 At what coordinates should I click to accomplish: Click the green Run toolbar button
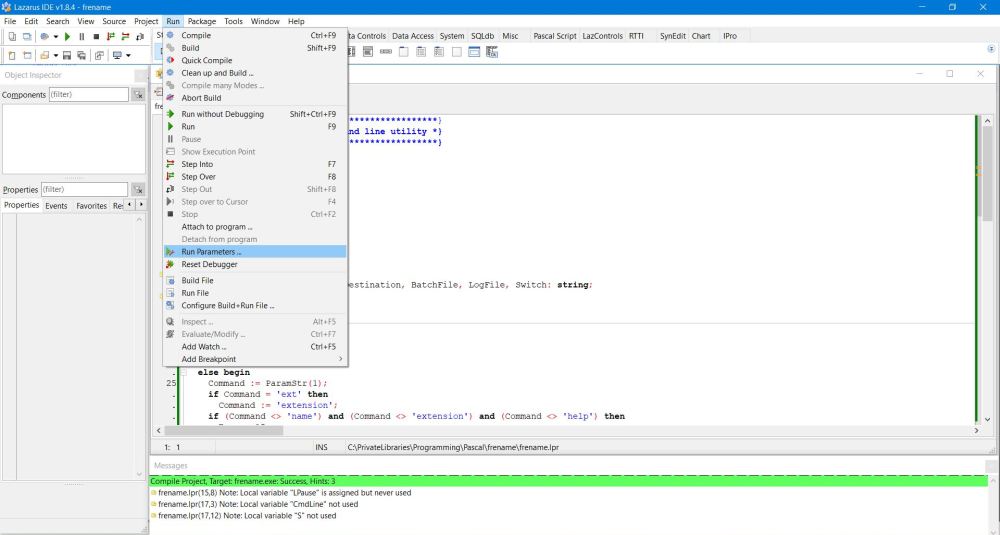point(67,37)
